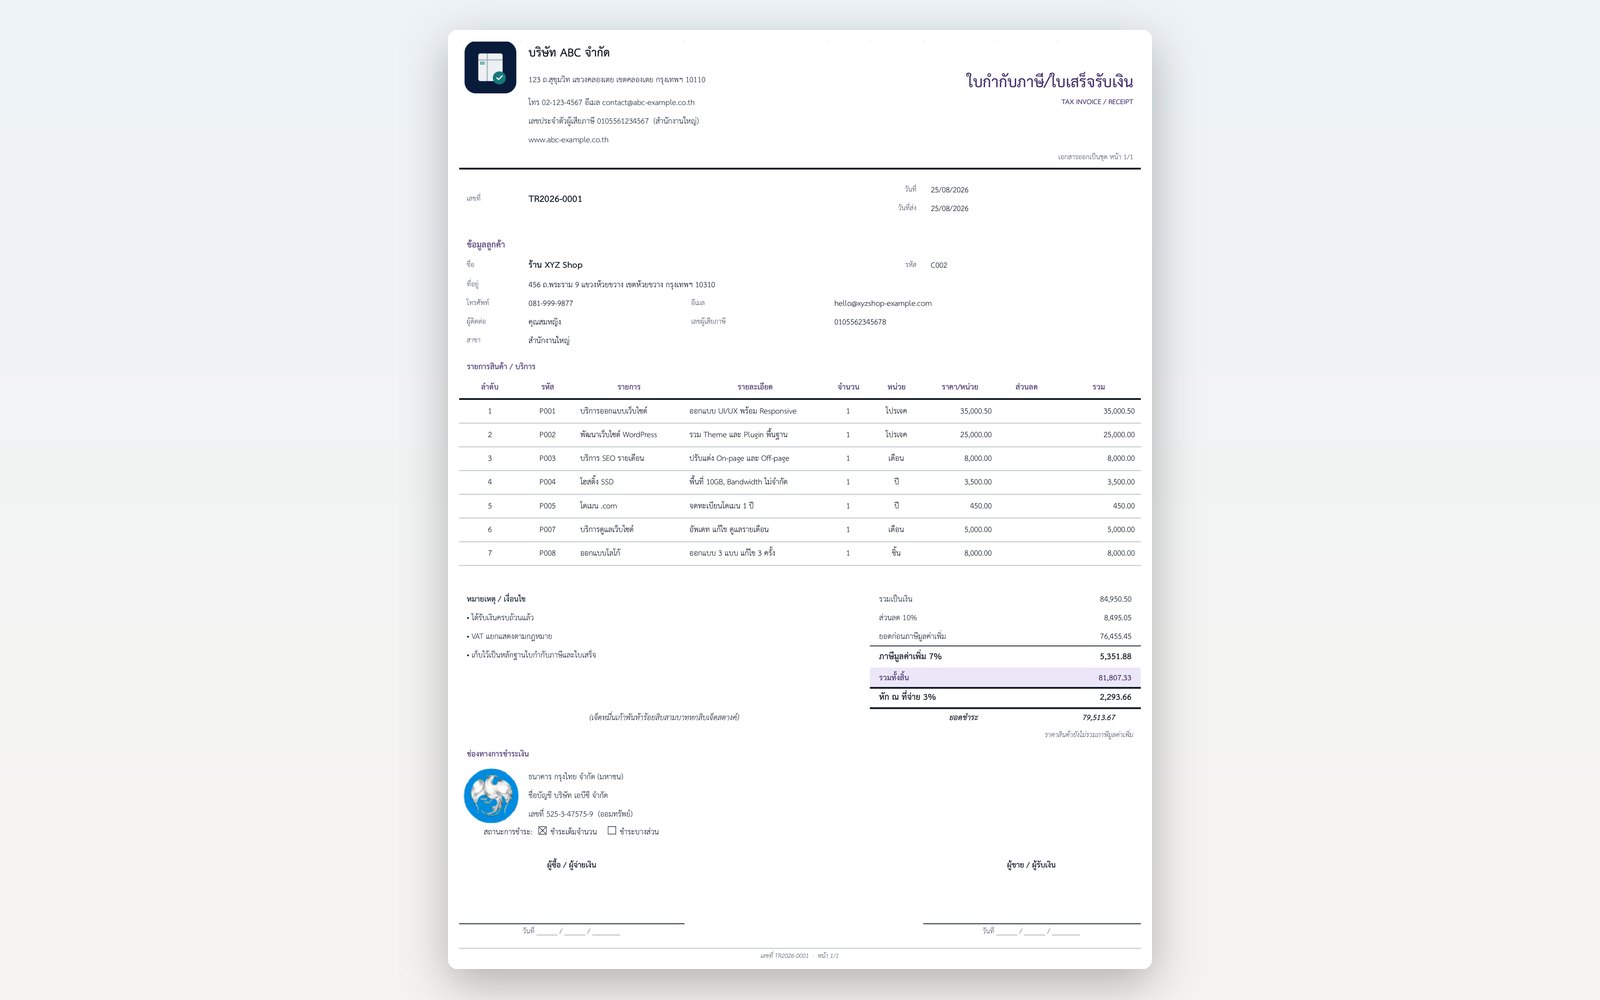
Task: Select the P003 code cell
Action: tap(547, 458)
